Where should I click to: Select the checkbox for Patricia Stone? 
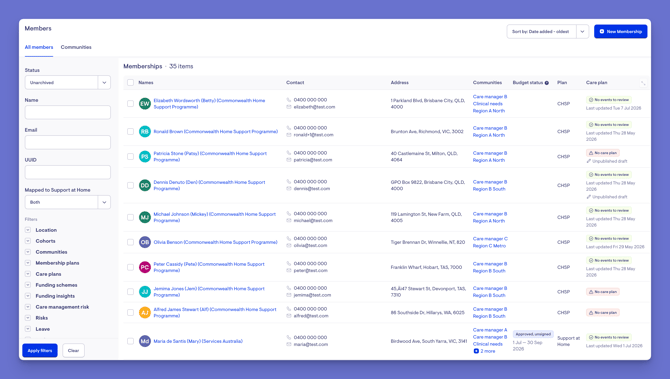tap(130, 156)
